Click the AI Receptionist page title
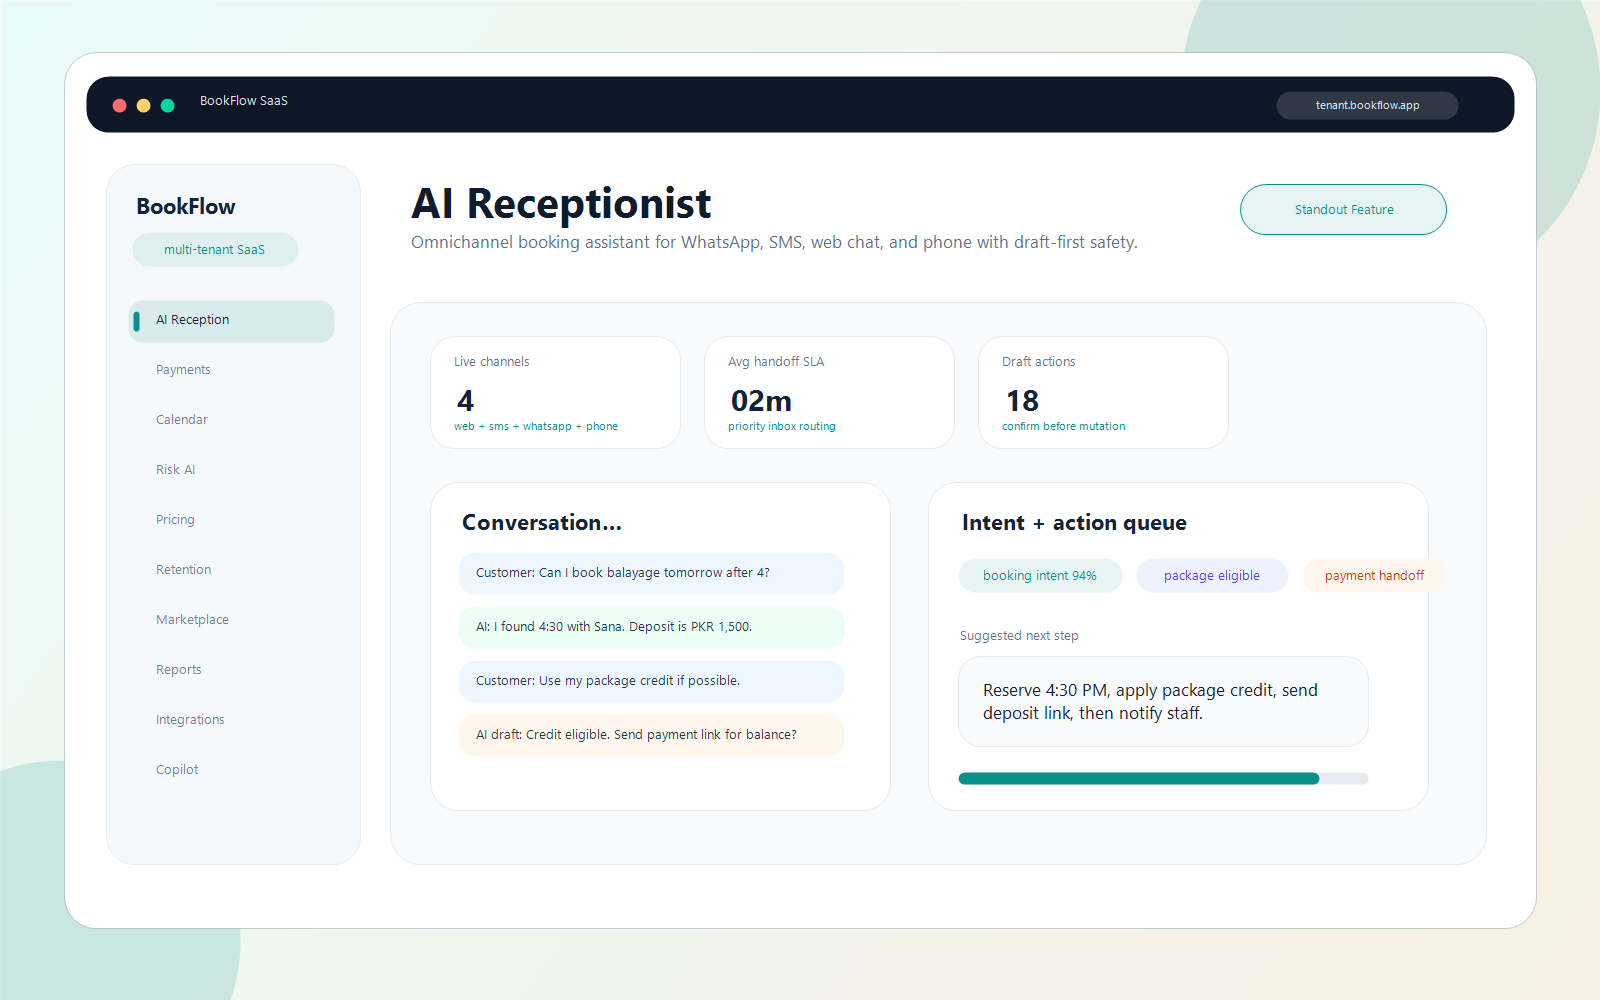 coord(561,204)
